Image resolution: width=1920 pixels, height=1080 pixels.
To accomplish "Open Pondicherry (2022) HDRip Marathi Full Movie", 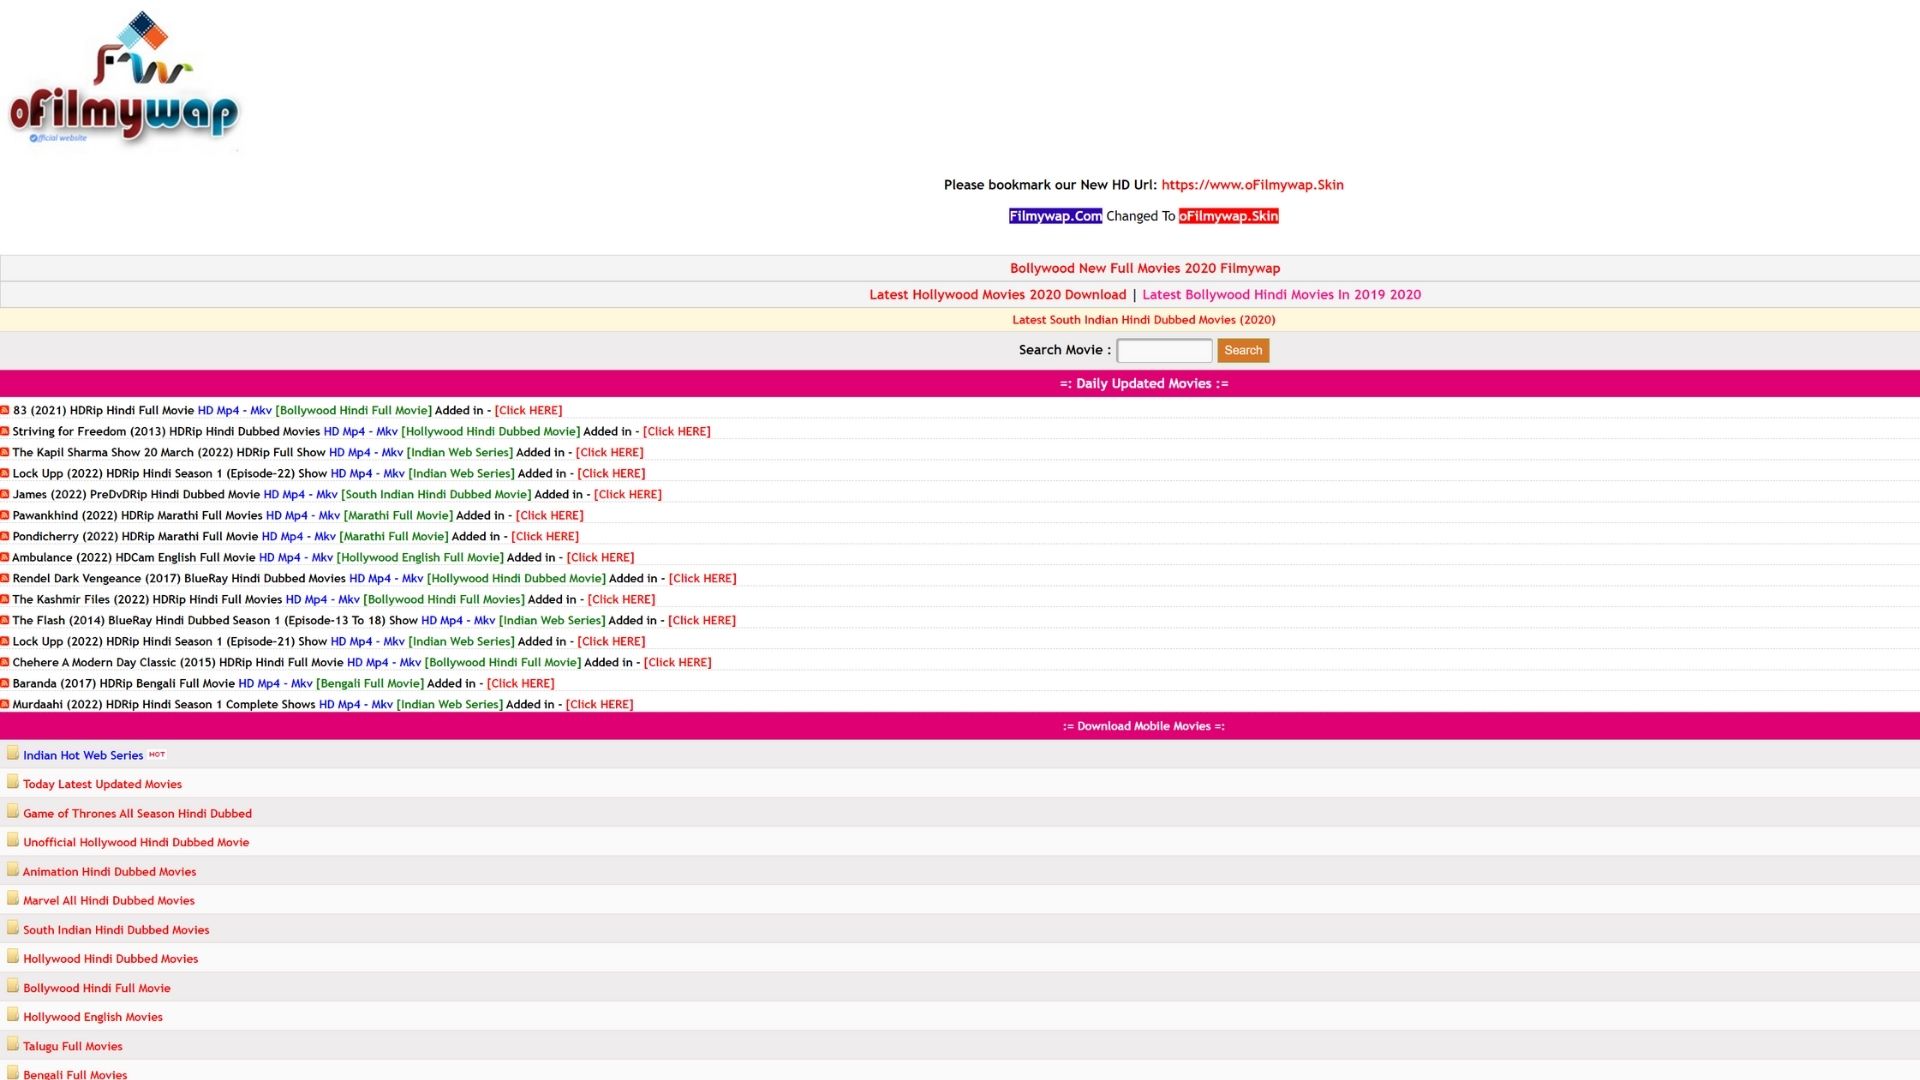I will [135, 536].
